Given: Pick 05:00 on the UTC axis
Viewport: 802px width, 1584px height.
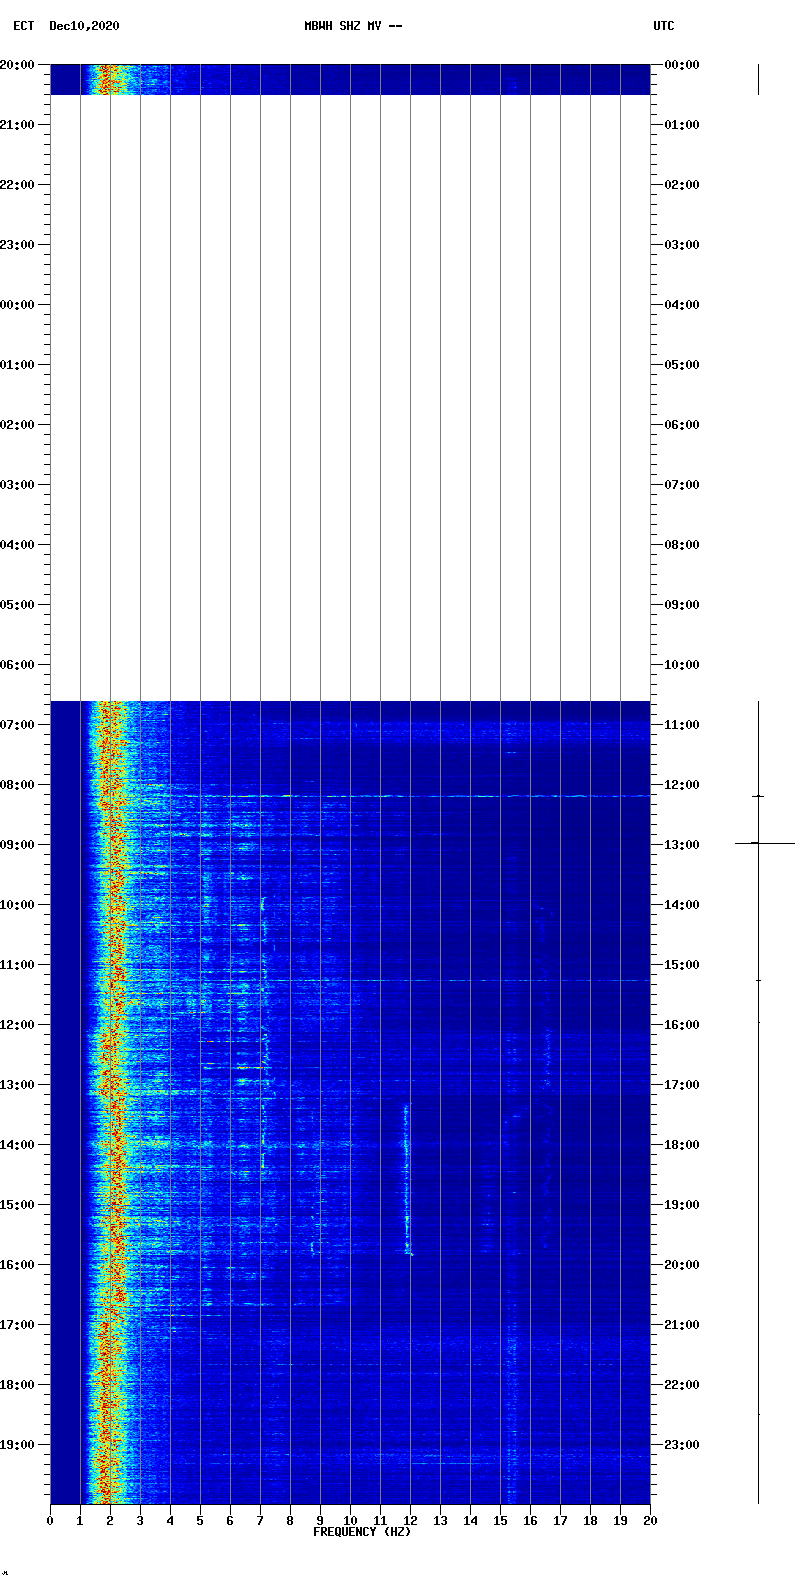Looking at the screenshot, I should [x=681, y=365].
